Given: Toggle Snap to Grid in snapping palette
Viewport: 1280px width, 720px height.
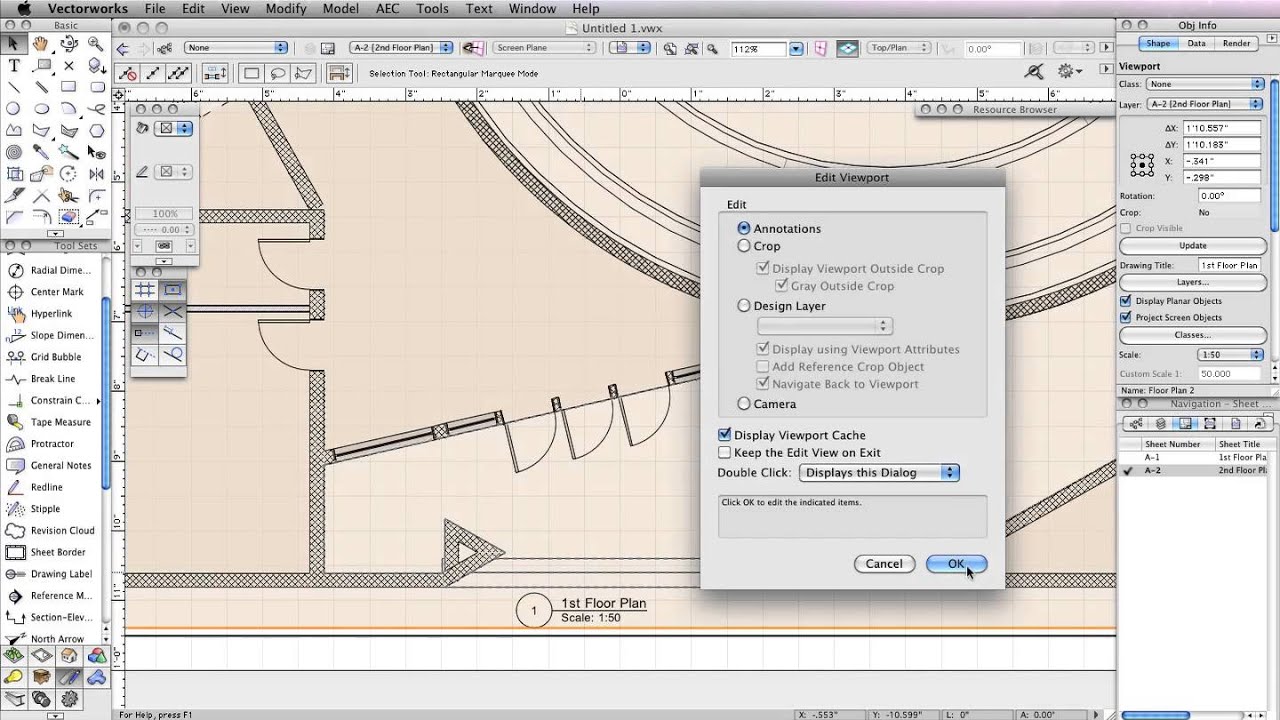Looking at the screenshot, I should pyautogui.click(x=145, y=290).
